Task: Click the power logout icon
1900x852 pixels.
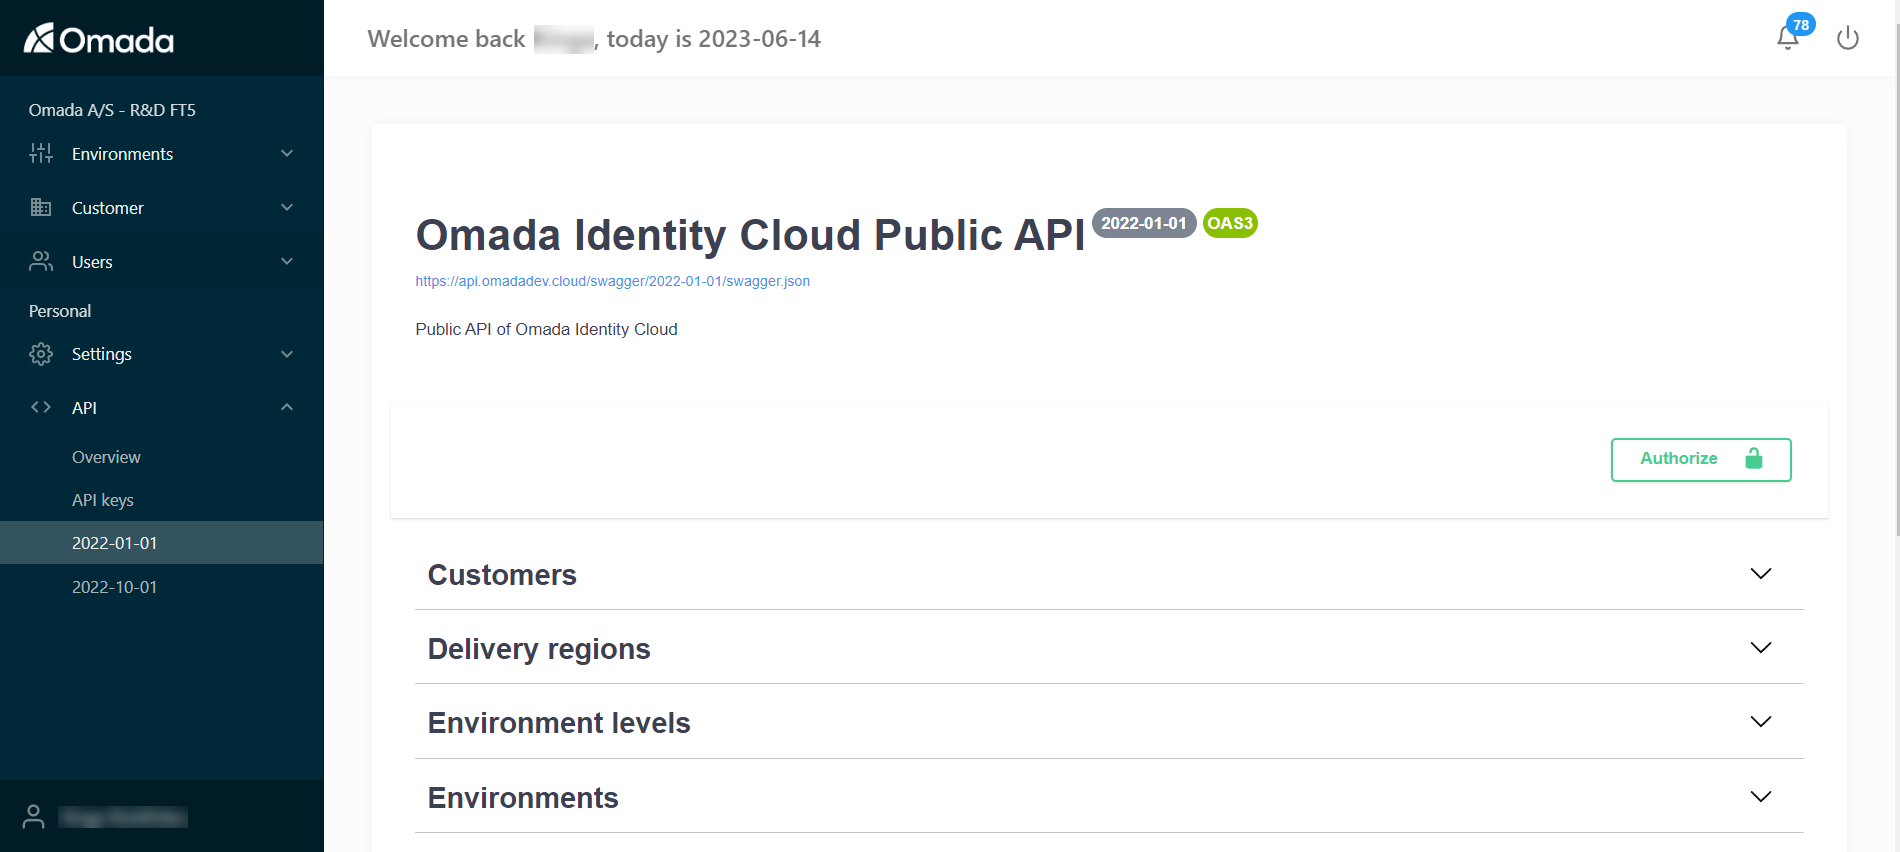Action: point(1848,38)
